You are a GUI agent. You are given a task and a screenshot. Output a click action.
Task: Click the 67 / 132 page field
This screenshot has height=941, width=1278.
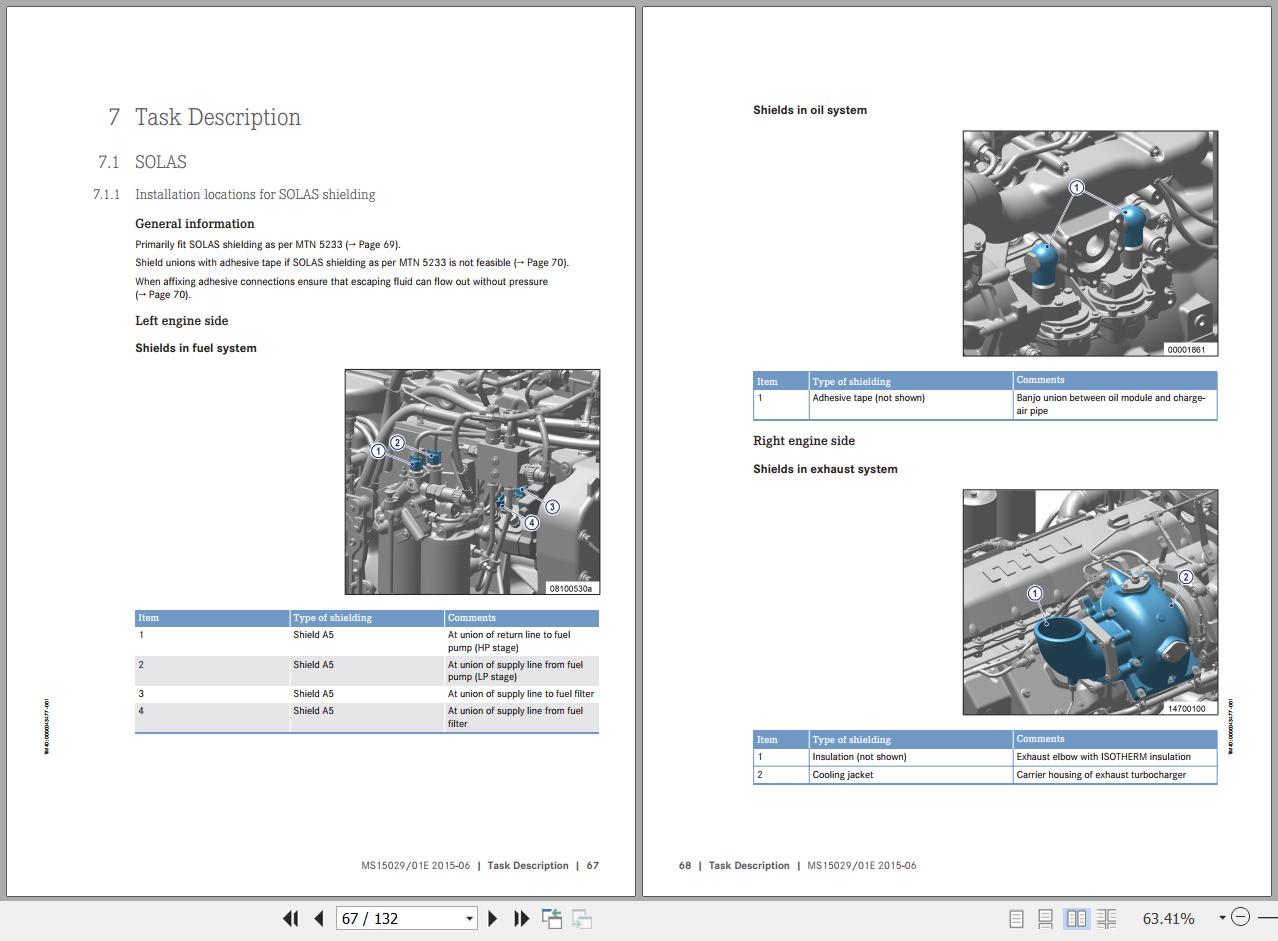(x=400, y=918)
